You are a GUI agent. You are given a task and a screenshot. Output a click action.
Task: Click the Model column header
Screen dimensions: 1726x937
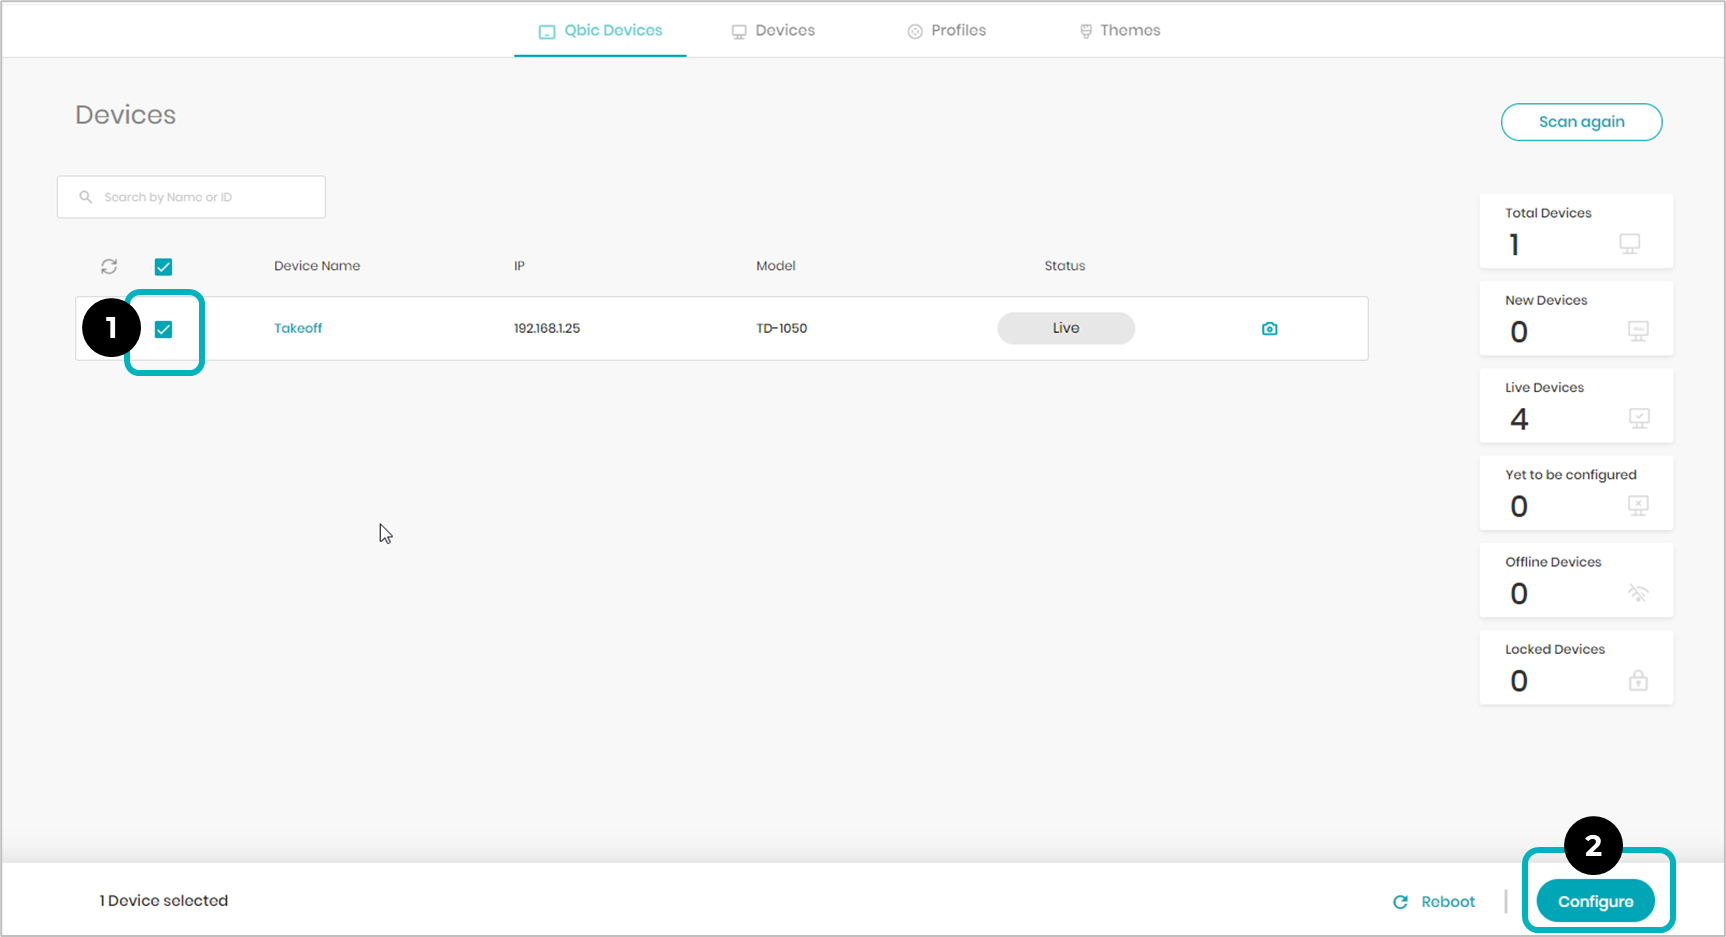[776, 266]
